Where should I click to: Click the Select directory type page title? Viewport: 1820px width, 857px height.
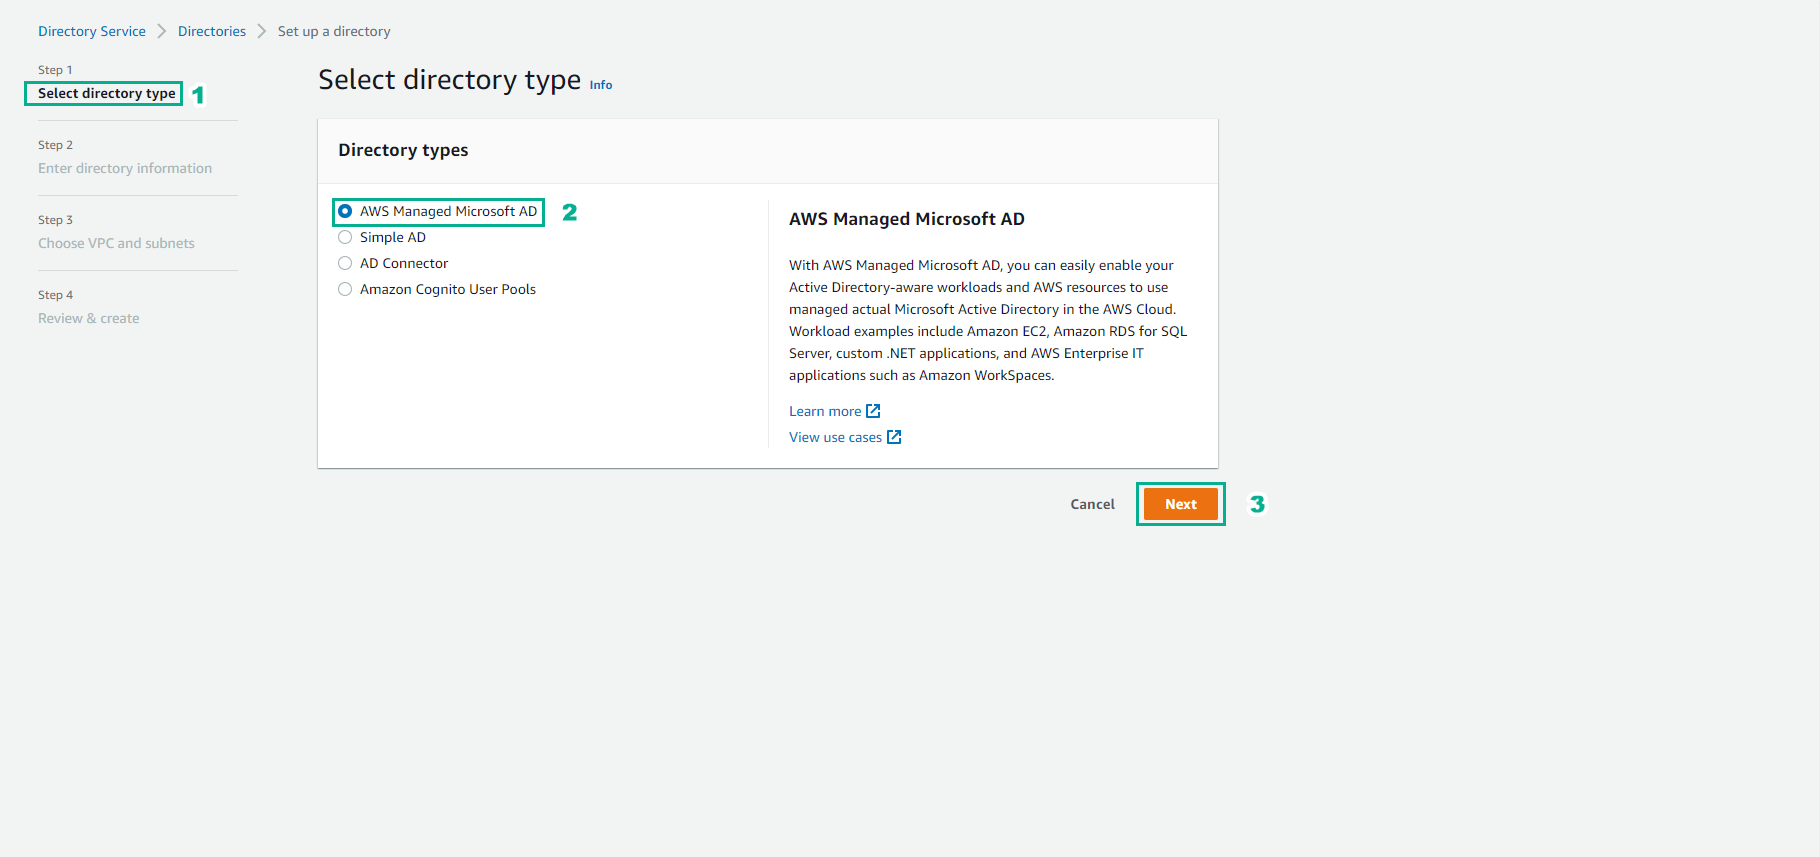[x=450, y=79]
